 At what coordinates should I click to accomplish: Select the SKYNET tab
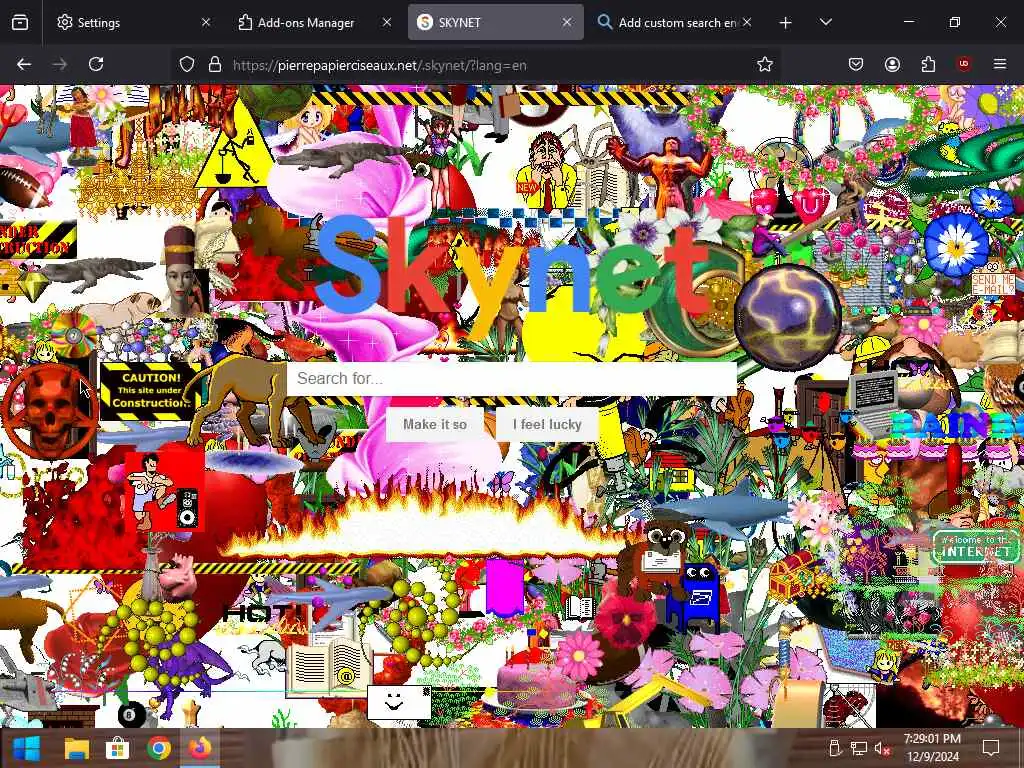pos(496,22)
